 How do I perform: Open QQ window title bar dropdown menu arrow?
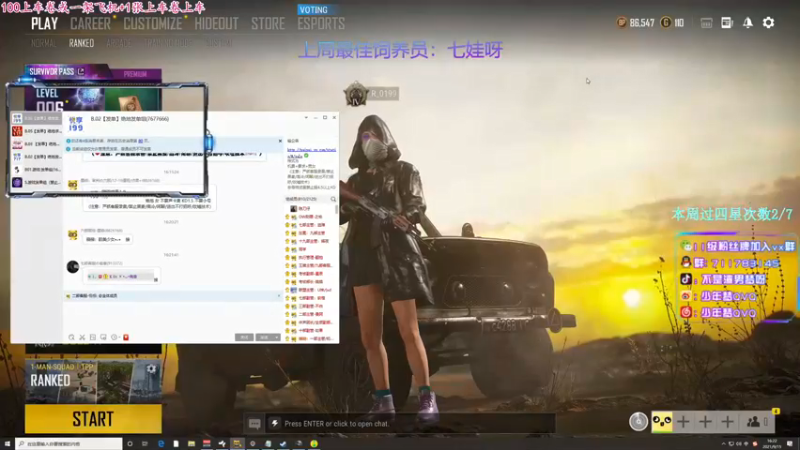click(306, 118)
